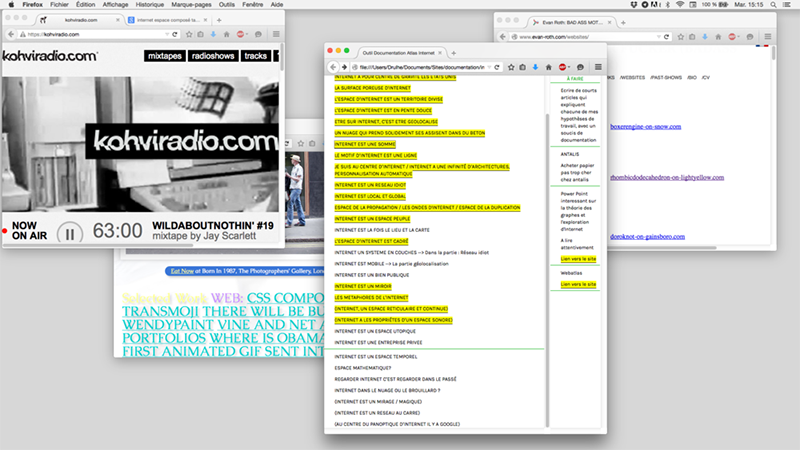Viewport: 800px width, 450px height.
Task: Pause the kohviradio Now On Air stream
Action: coord(68,233)
